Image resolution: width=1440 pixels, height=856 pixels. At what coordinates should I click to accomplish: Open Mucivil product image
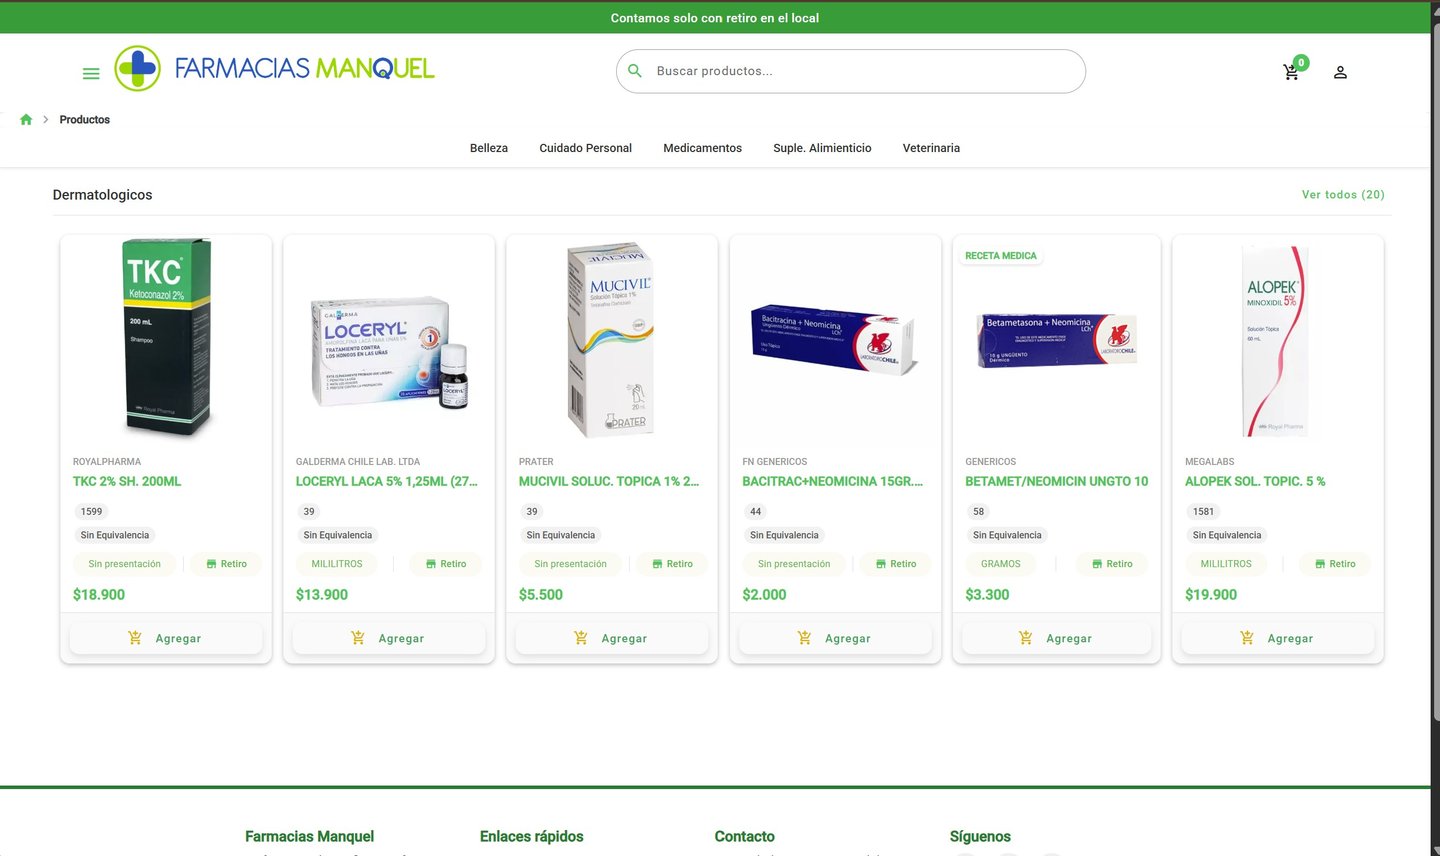click(x=611, y=340)
